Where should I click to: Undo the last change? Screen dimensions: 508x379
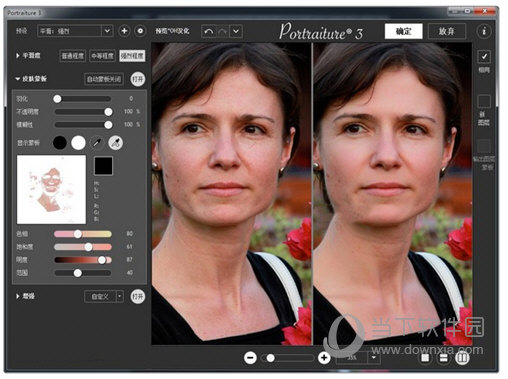tap(209, 31)
